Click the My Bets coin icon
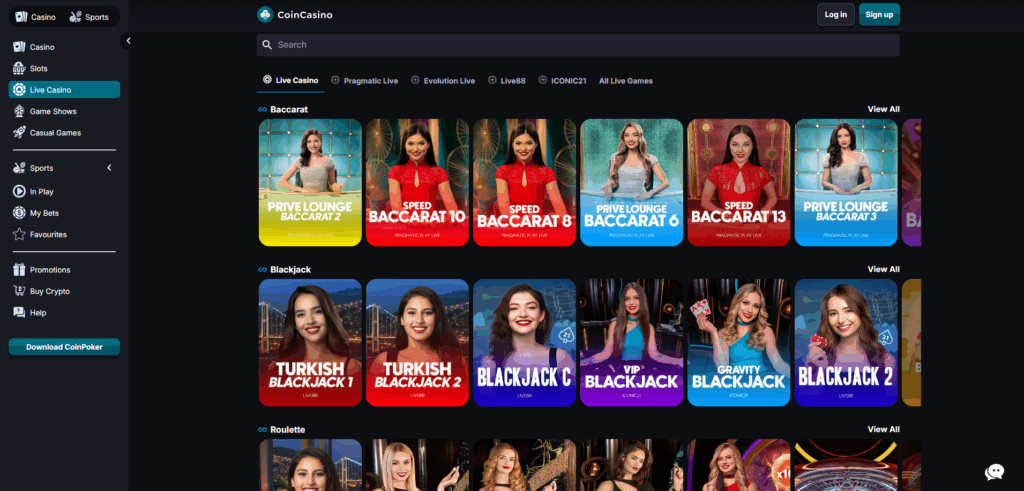This screenshot has width=1024, height=491. [x=19, y=213]
